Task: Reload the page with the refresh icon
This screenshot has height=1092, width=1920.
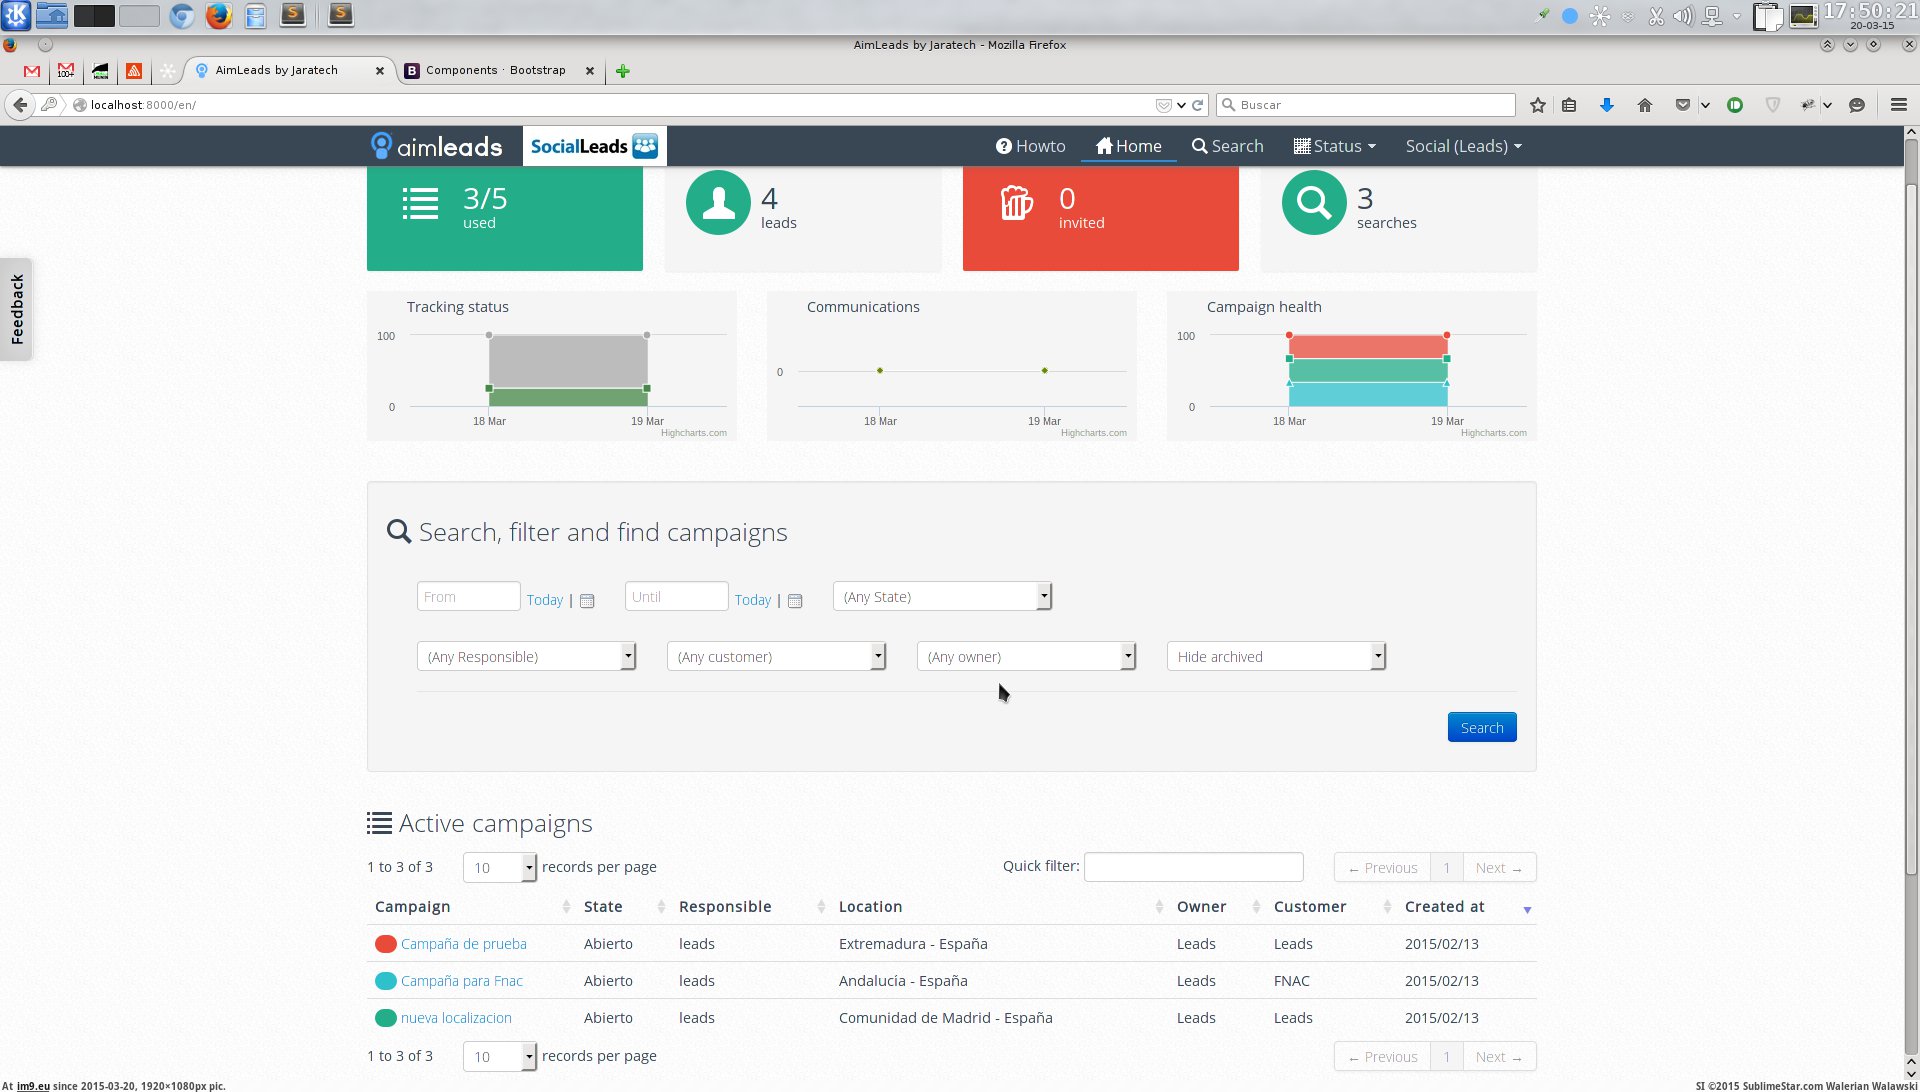Action: pos(1197,105)
